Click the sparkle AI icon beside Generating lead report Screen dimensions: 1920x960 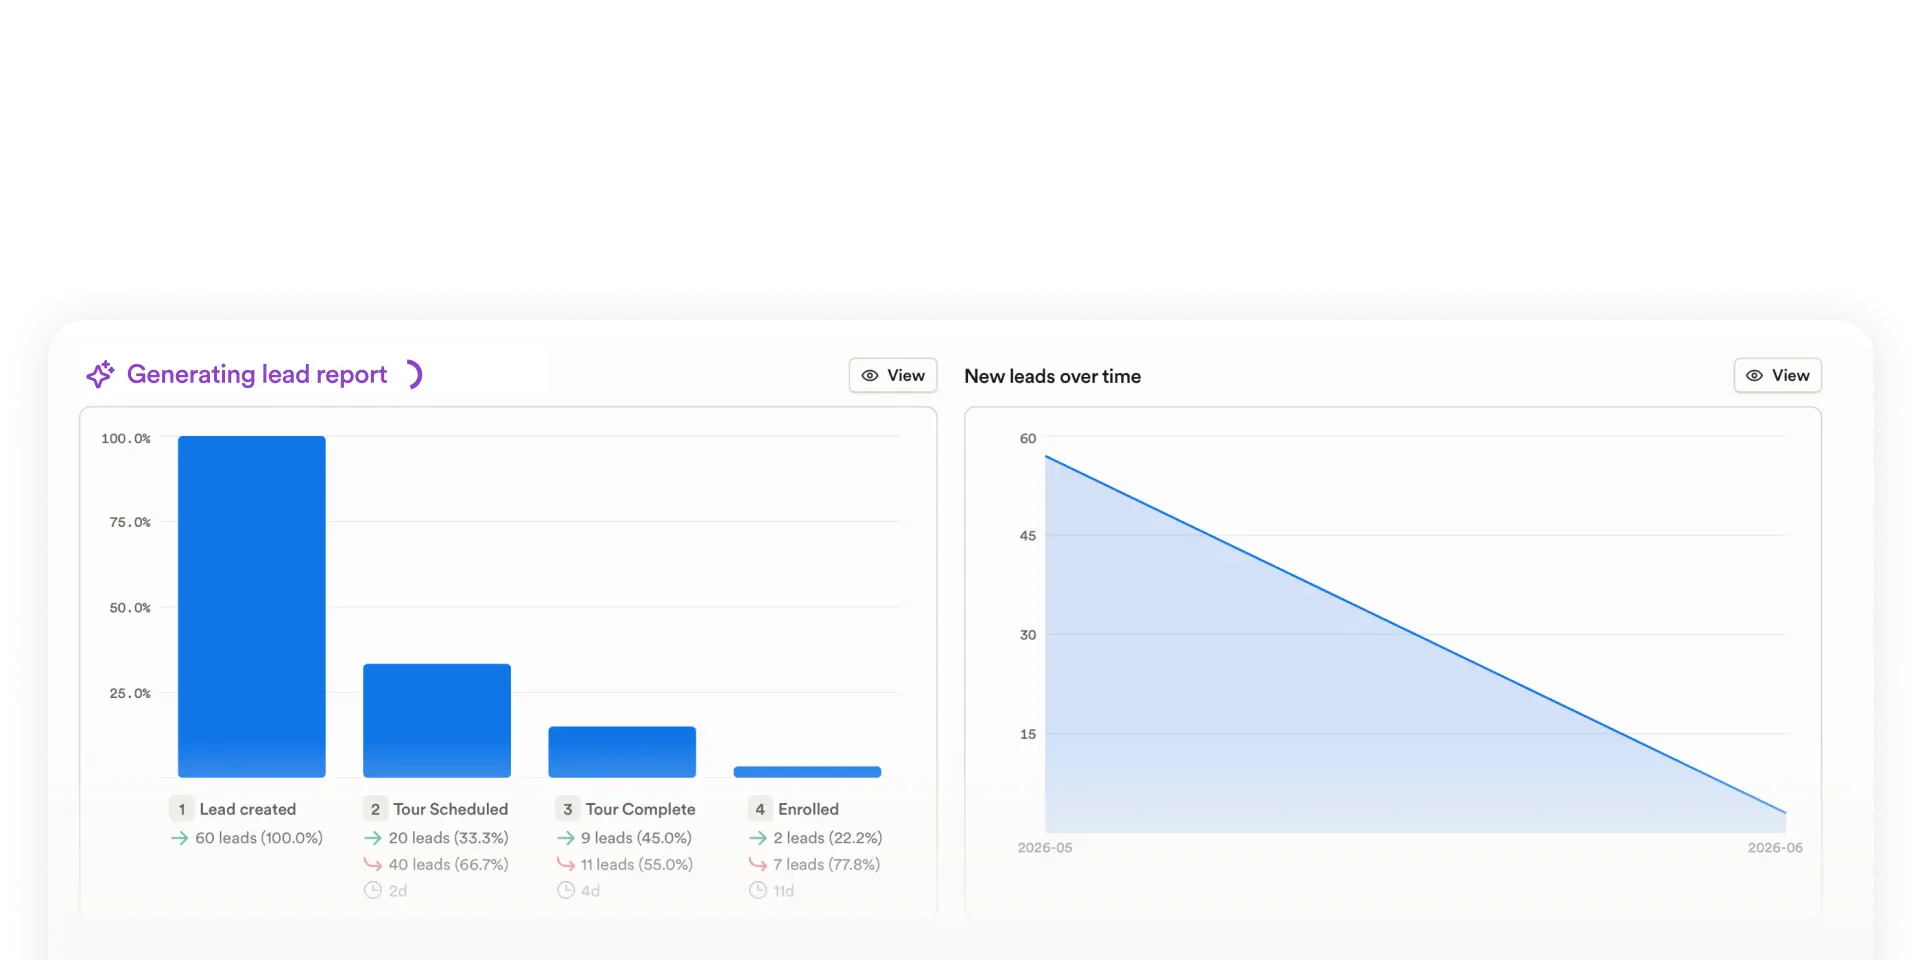(100, 375)
